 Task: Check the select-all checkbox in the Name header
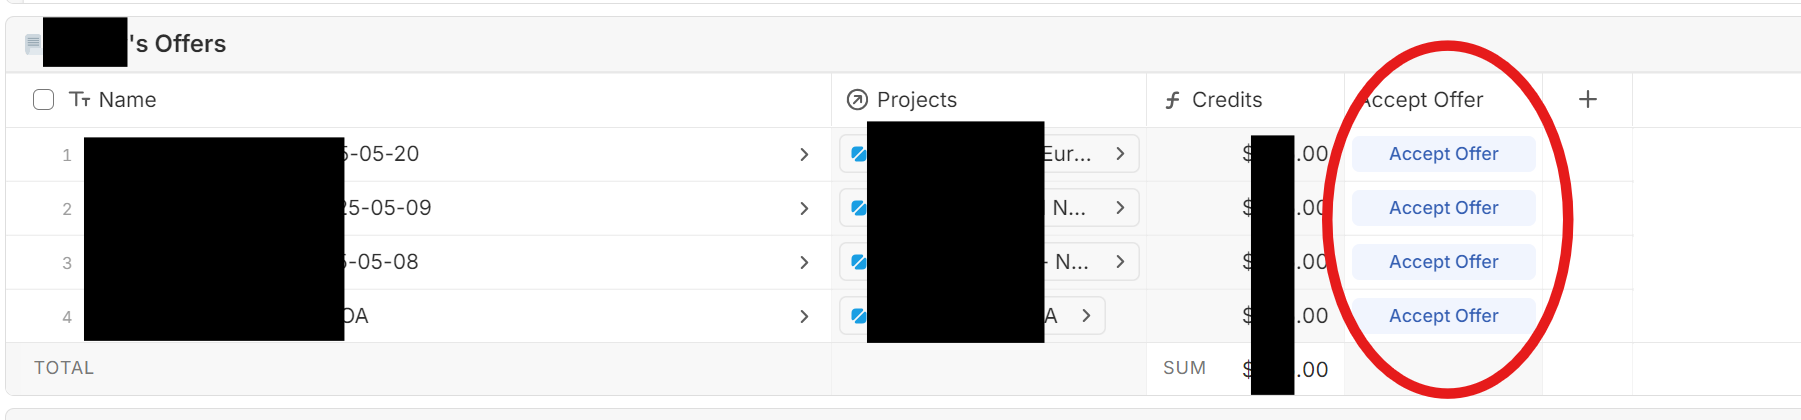click(x=43, y=100)
